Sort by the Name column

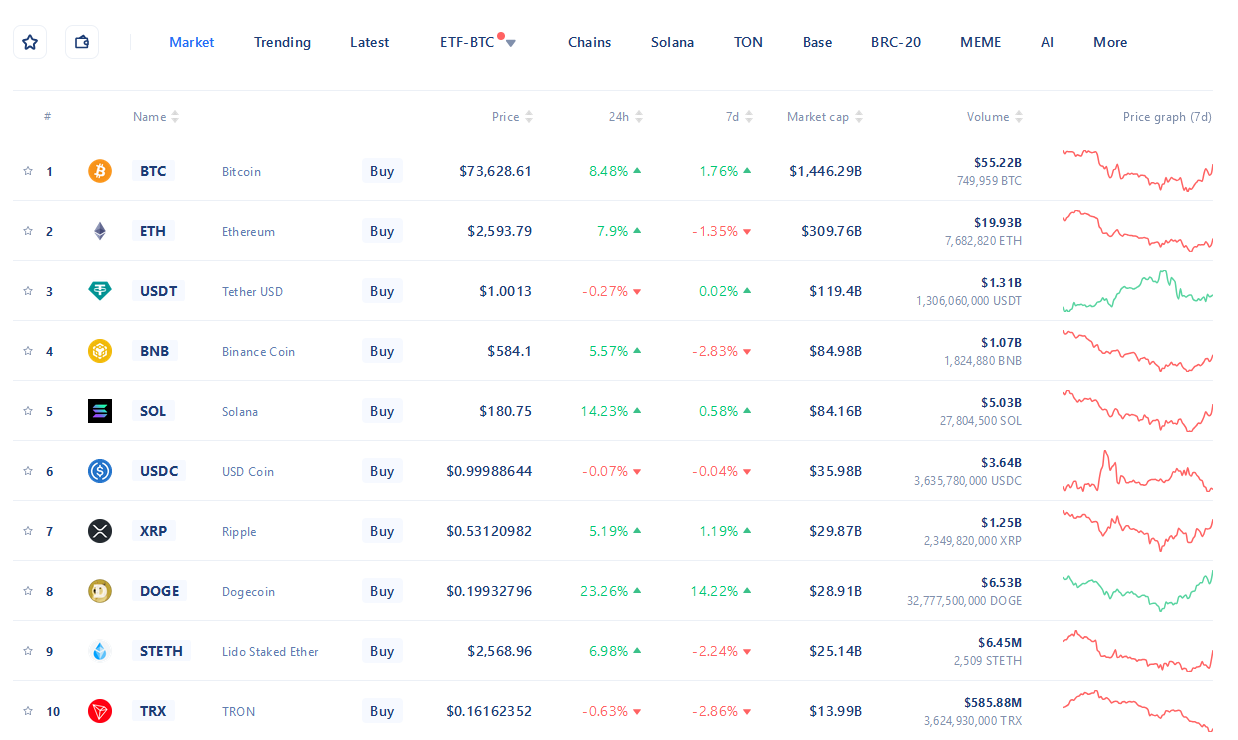click(156, 117)
